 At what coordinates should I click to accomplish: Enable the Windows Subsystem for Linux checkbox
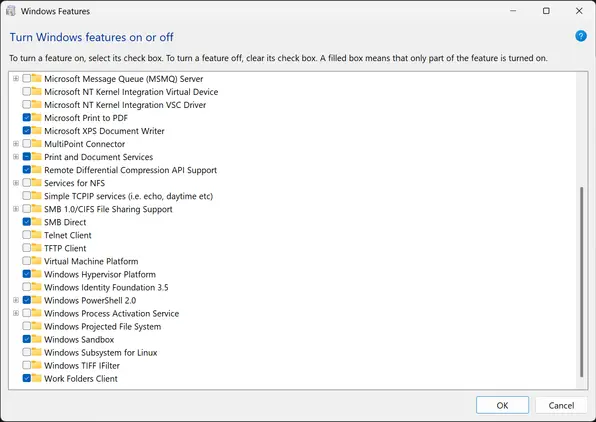click(x=27, y=352)
